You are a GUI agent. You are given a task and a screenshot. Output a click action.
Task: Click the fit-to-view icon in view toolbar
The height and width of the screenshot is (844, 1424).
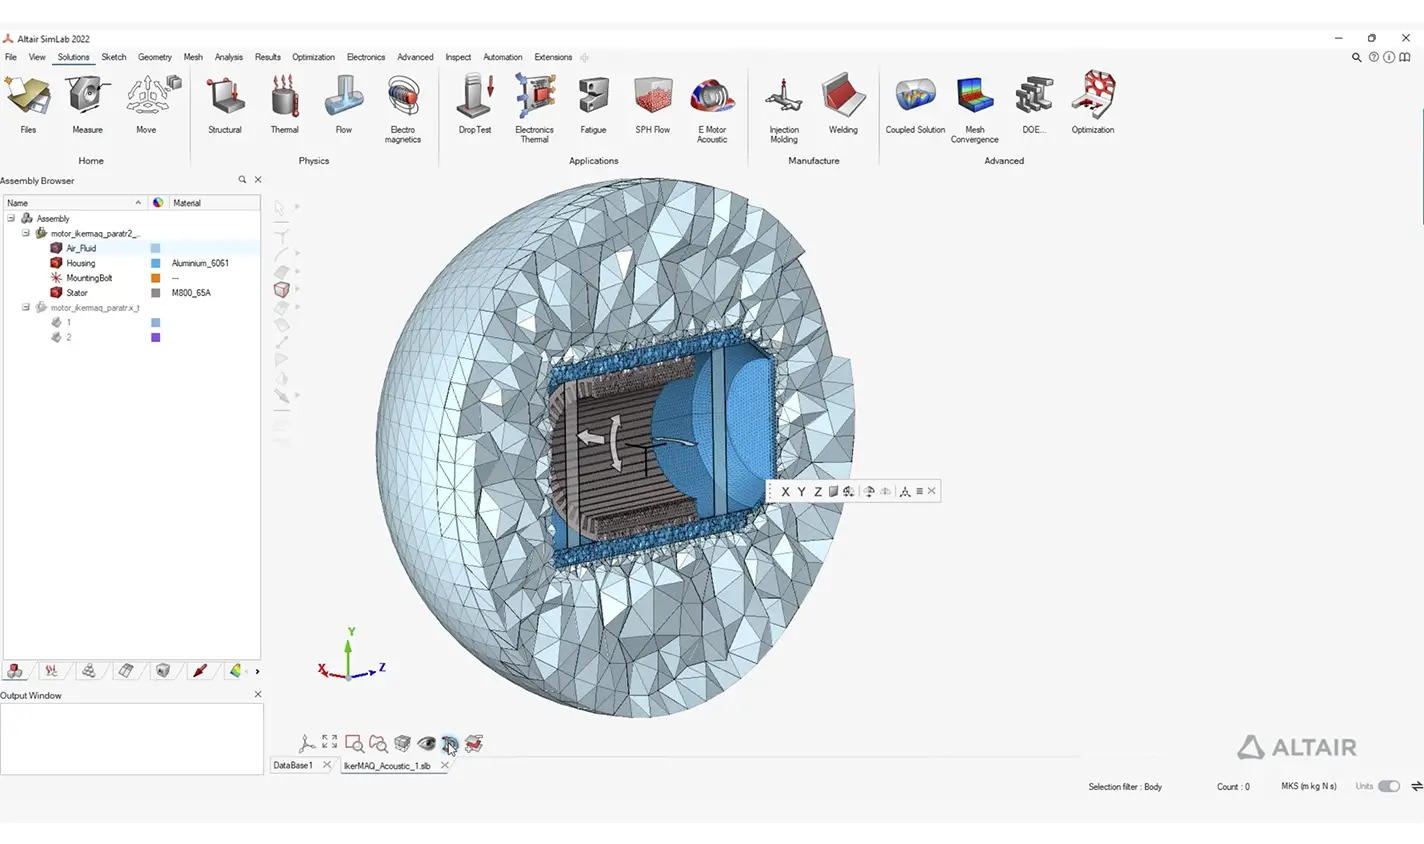(x=330, y=743)
